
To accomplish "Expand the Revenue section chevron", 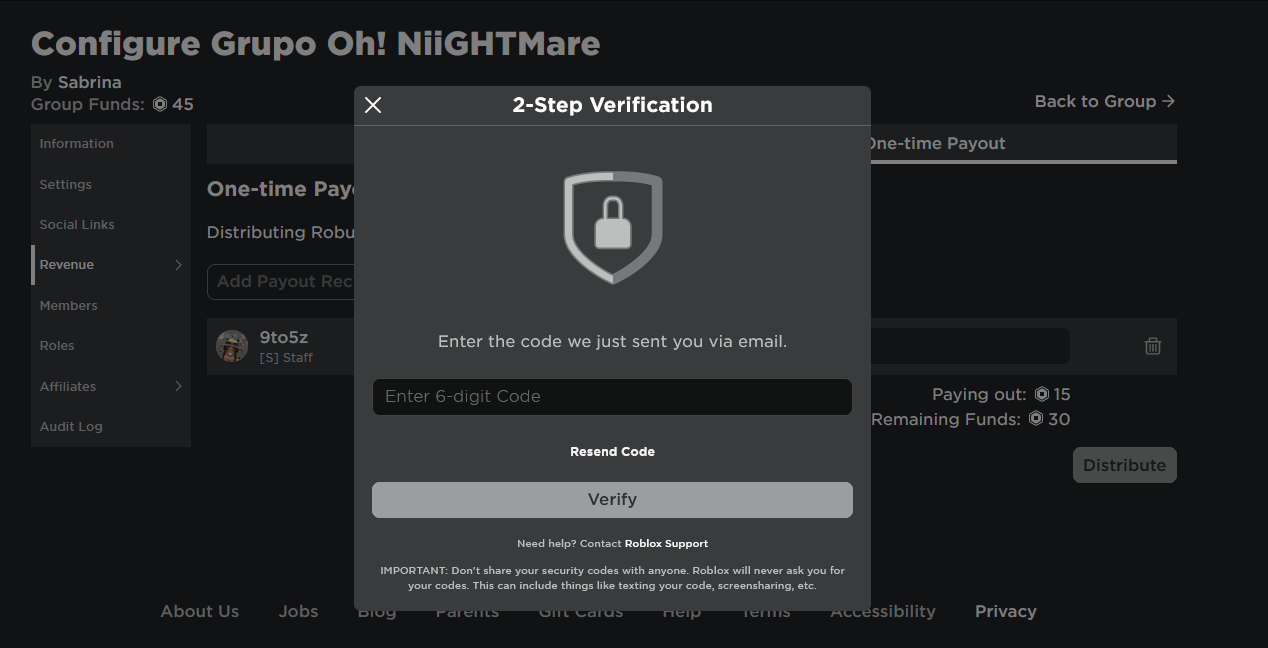I will tap(178, 264).
